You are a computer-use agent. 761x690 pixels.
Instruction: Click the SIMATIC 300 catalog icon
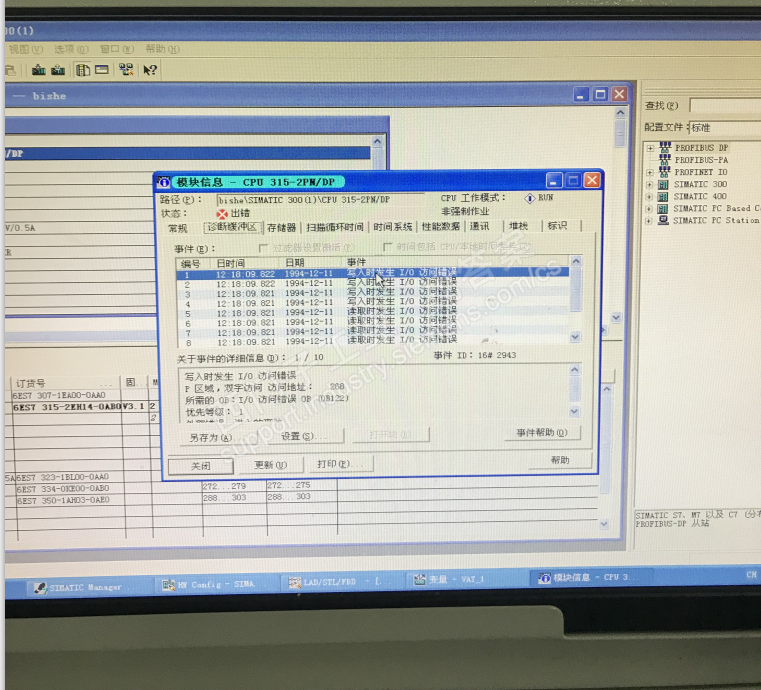663,184
